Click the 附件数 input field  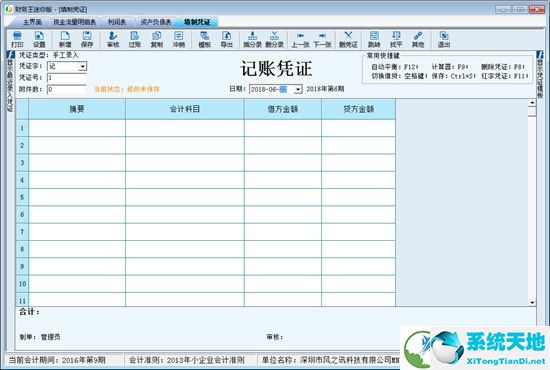(x=67, y=89)
